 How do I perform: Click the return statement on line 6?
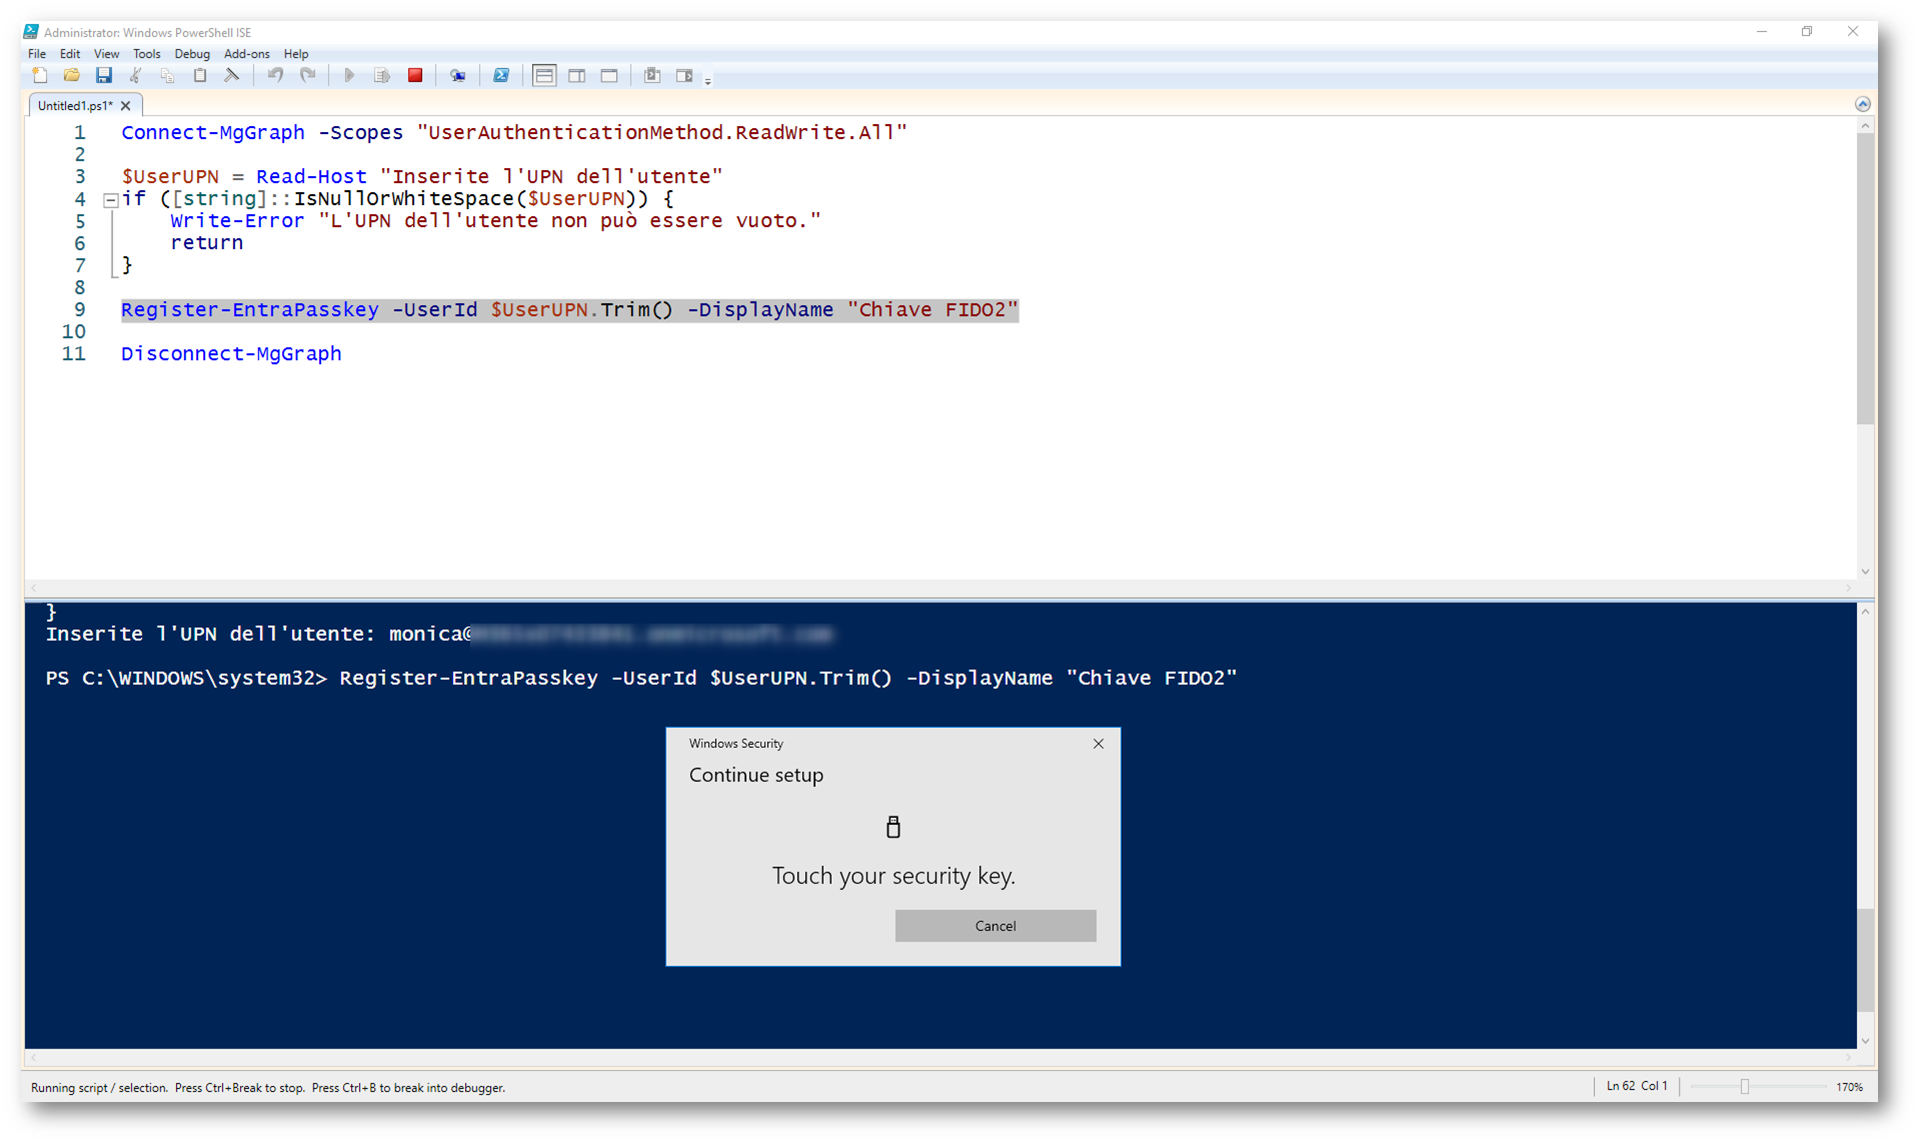click(206, 243)
